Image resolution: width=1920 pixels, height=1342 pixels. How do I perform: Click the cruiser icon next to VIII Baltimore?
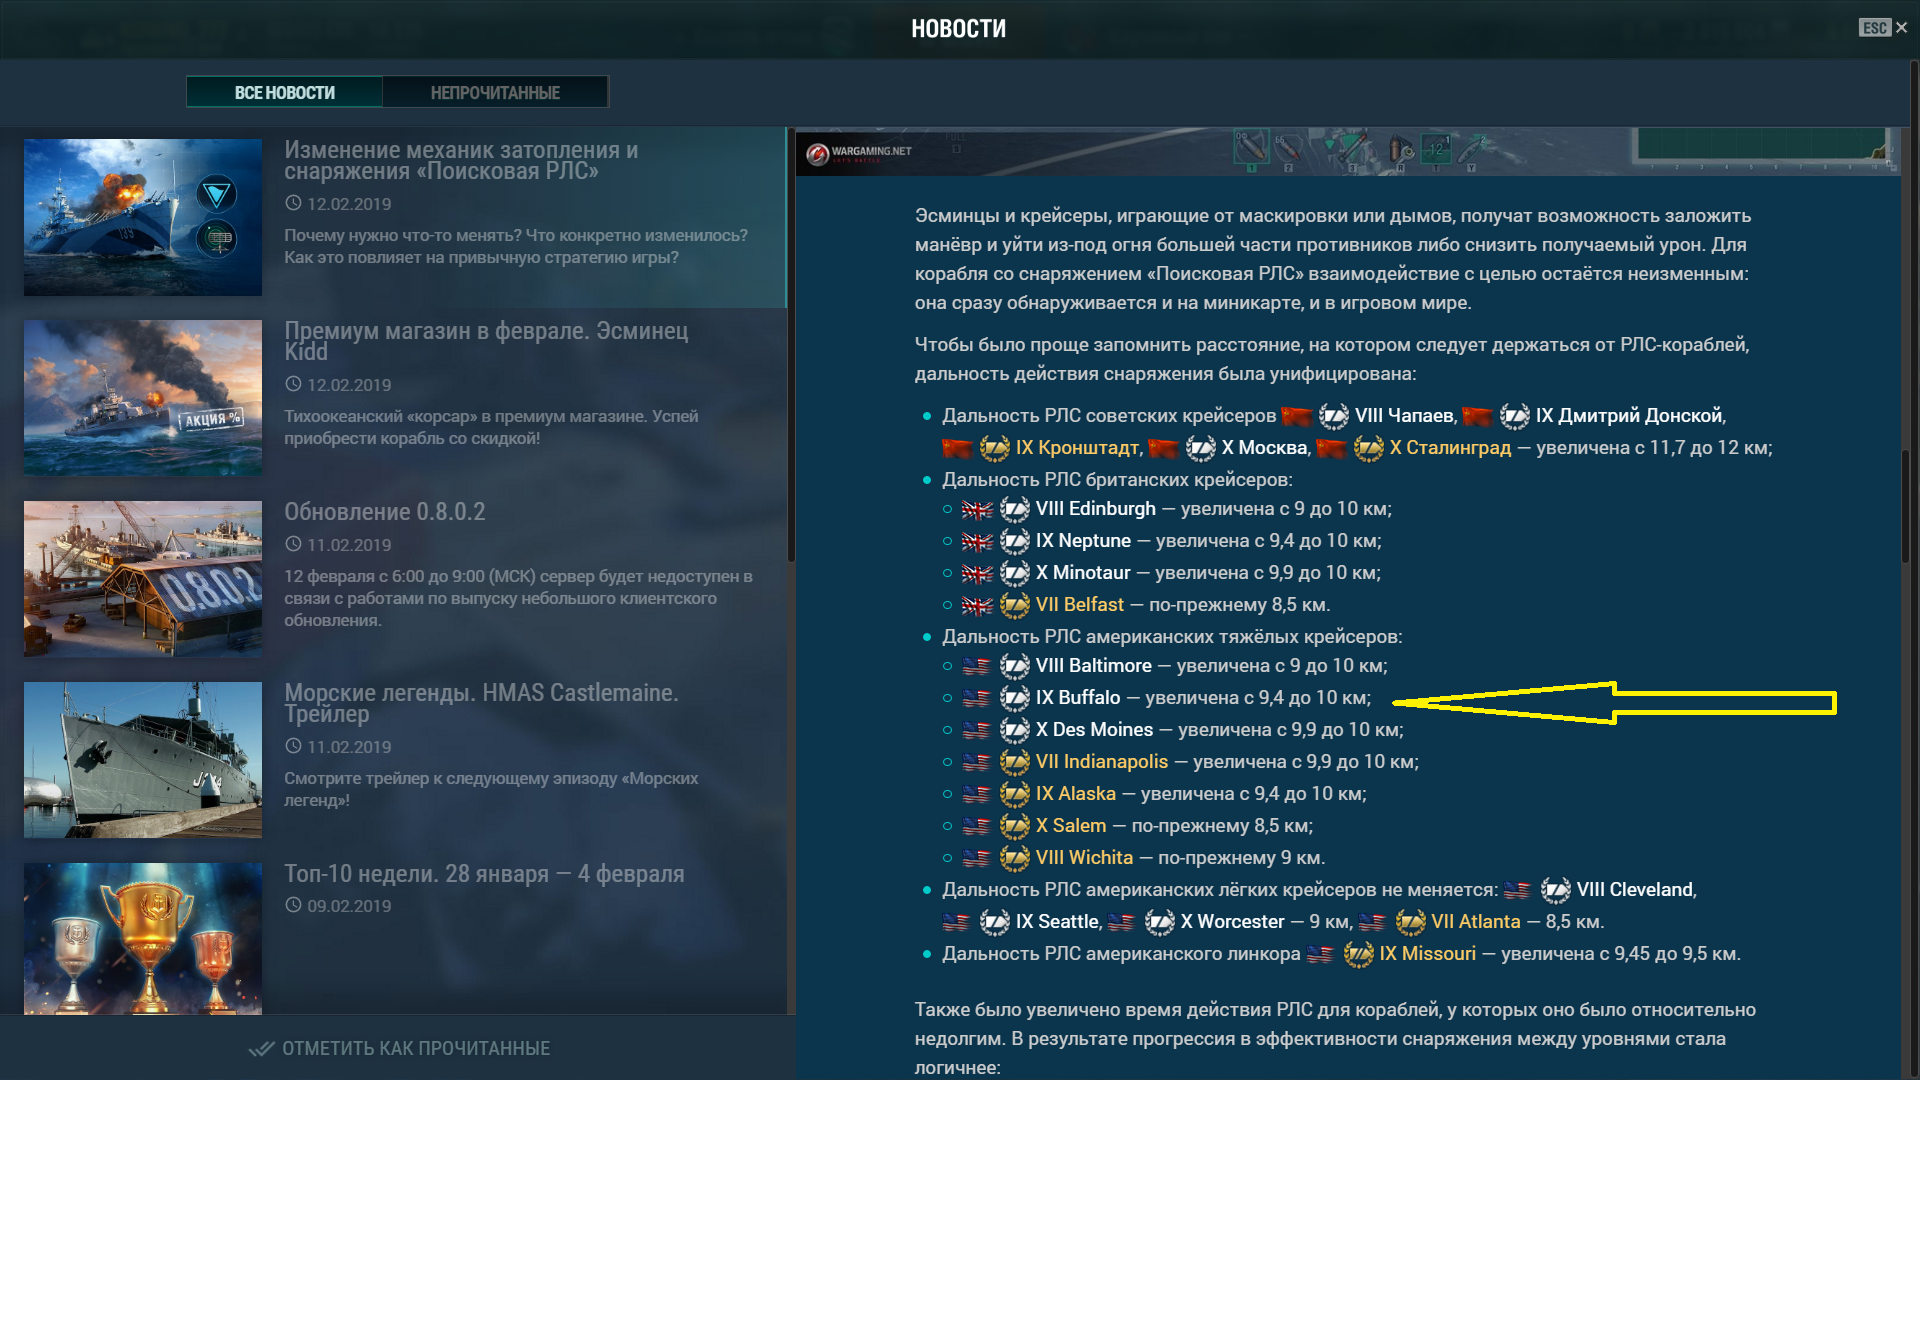(1014, 666)
